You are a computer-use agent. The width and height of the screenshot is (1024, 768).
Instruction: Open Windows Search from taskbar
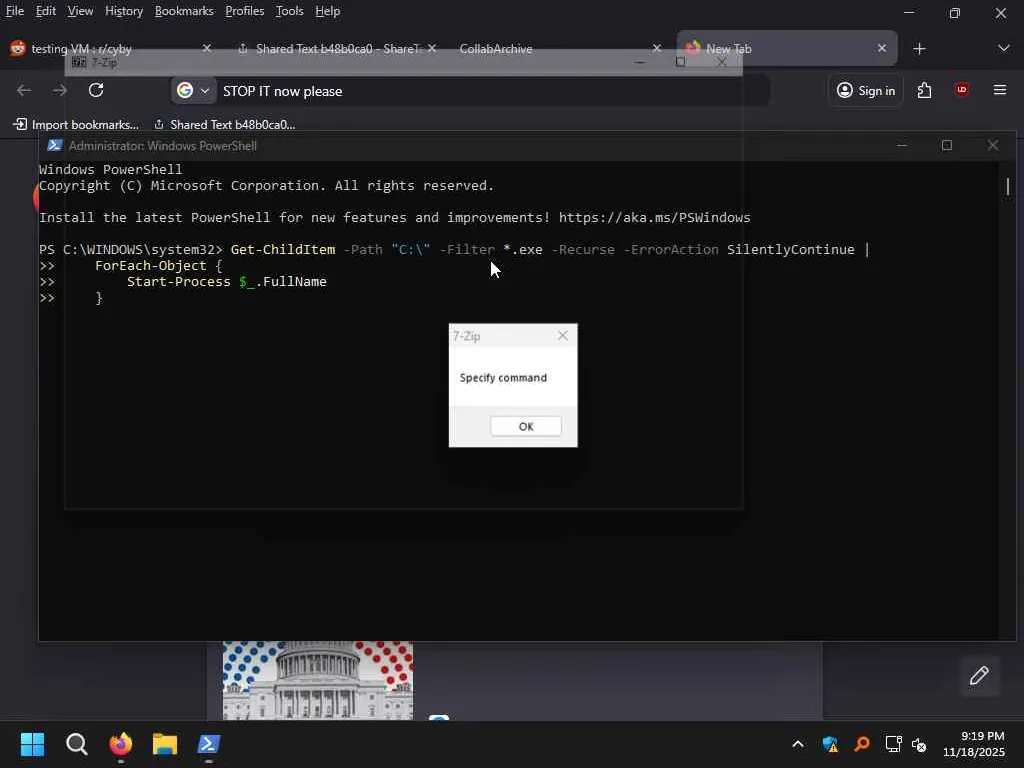(x=76, y=744)
